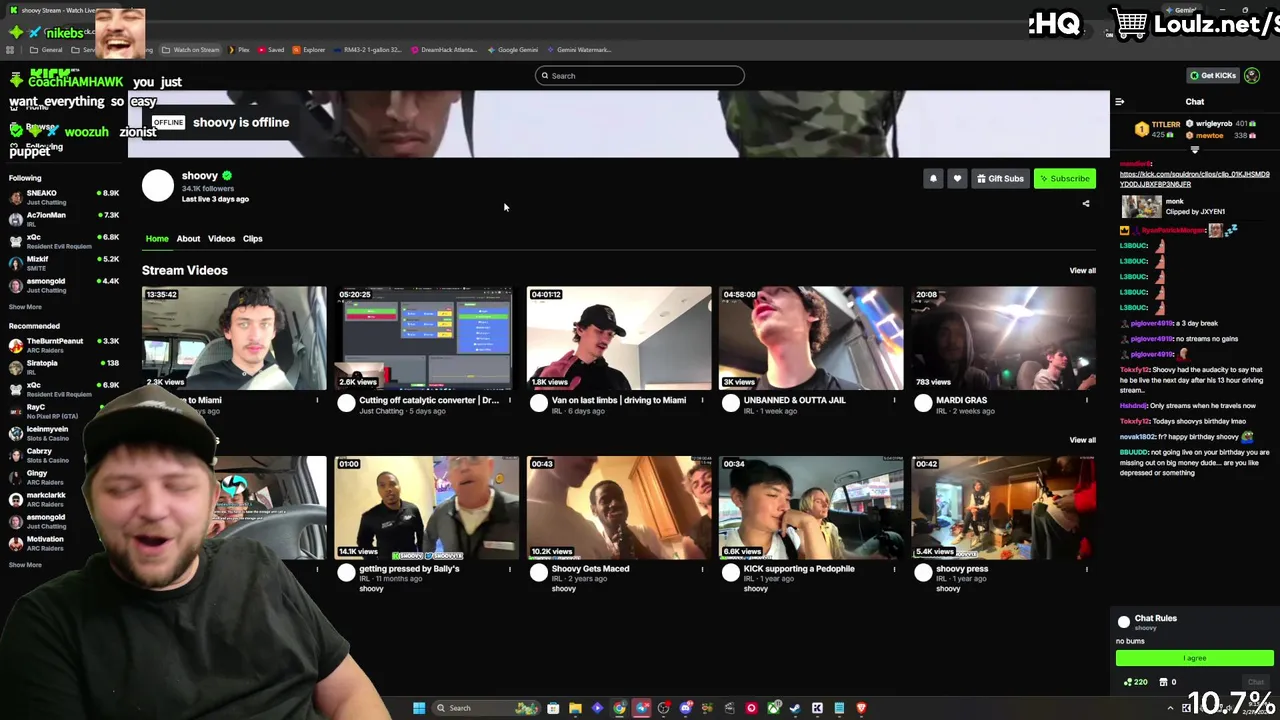Open Windows Start menu
The image size is (1280, 720).
(419, 708)
